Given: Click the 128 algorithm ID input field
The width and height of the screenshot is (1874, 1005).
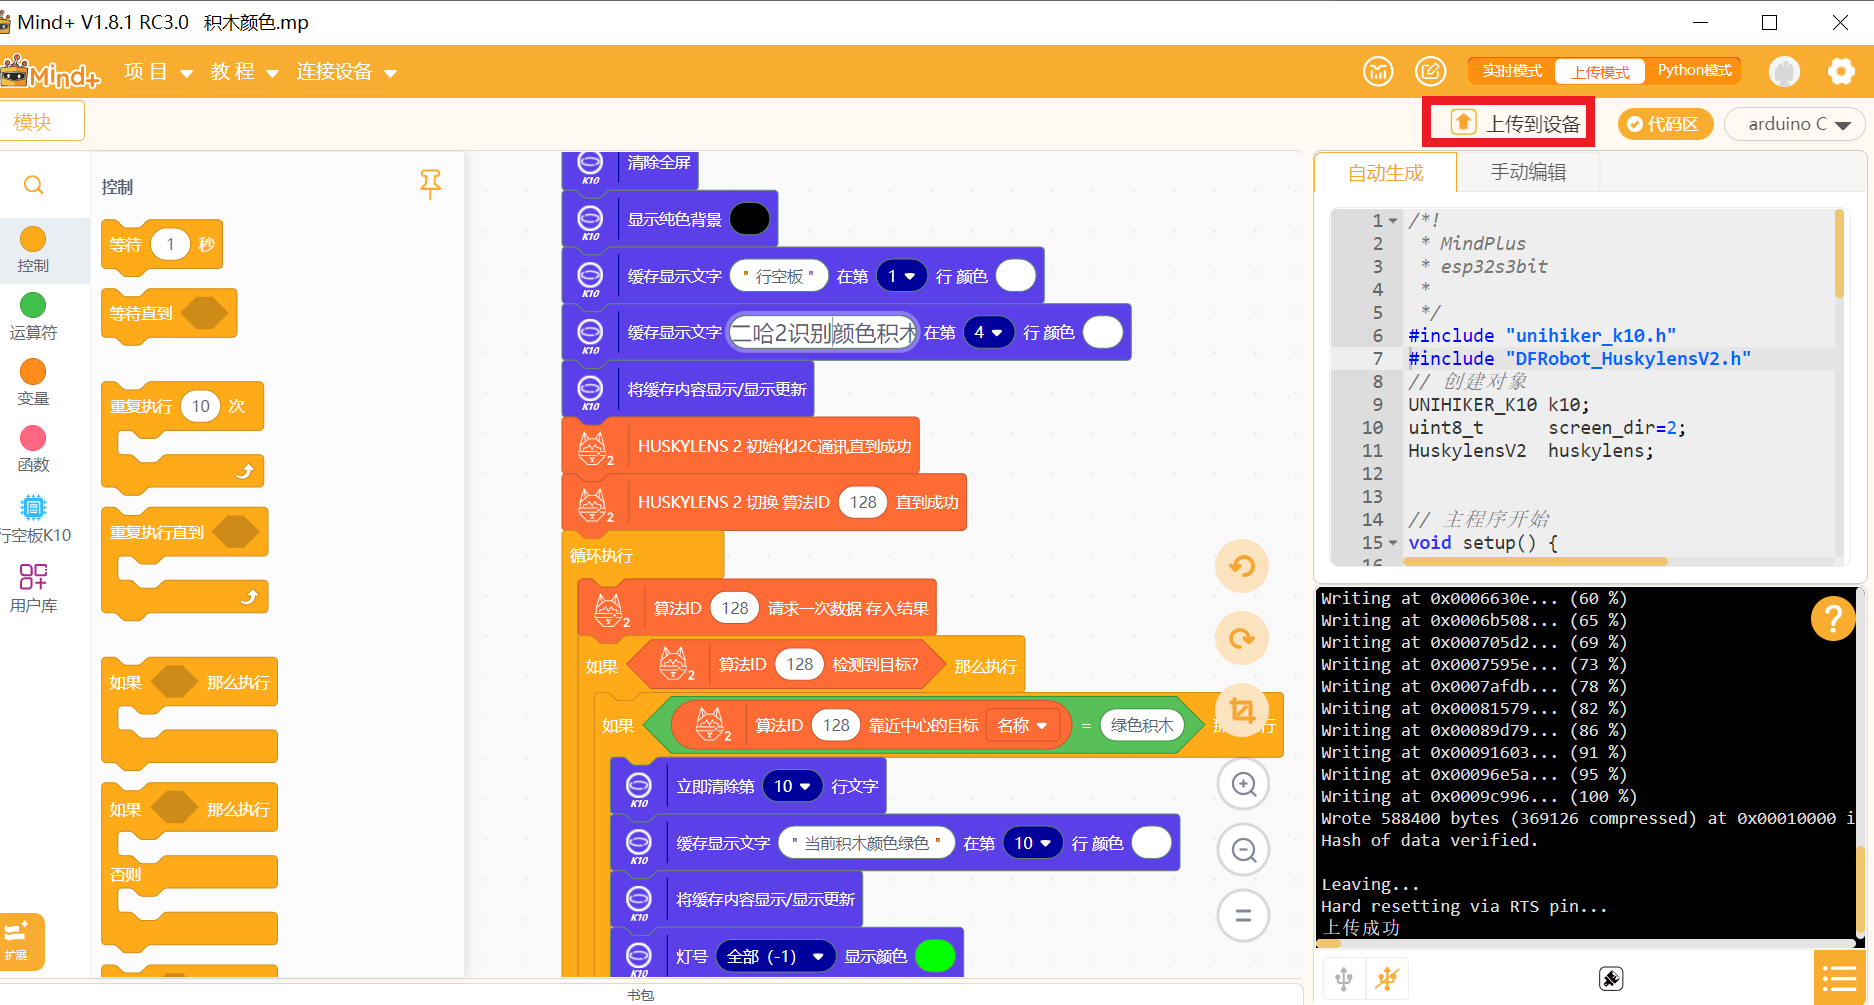Looking at the screenshot, I should pyautogui.click(x=863, y=502).
